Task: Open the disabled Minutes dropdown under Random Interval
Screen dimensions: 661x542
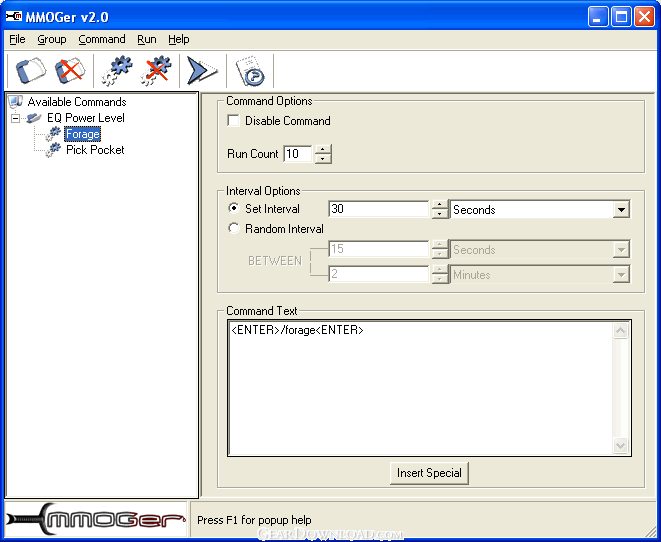Action: click(x=621, y=275)
